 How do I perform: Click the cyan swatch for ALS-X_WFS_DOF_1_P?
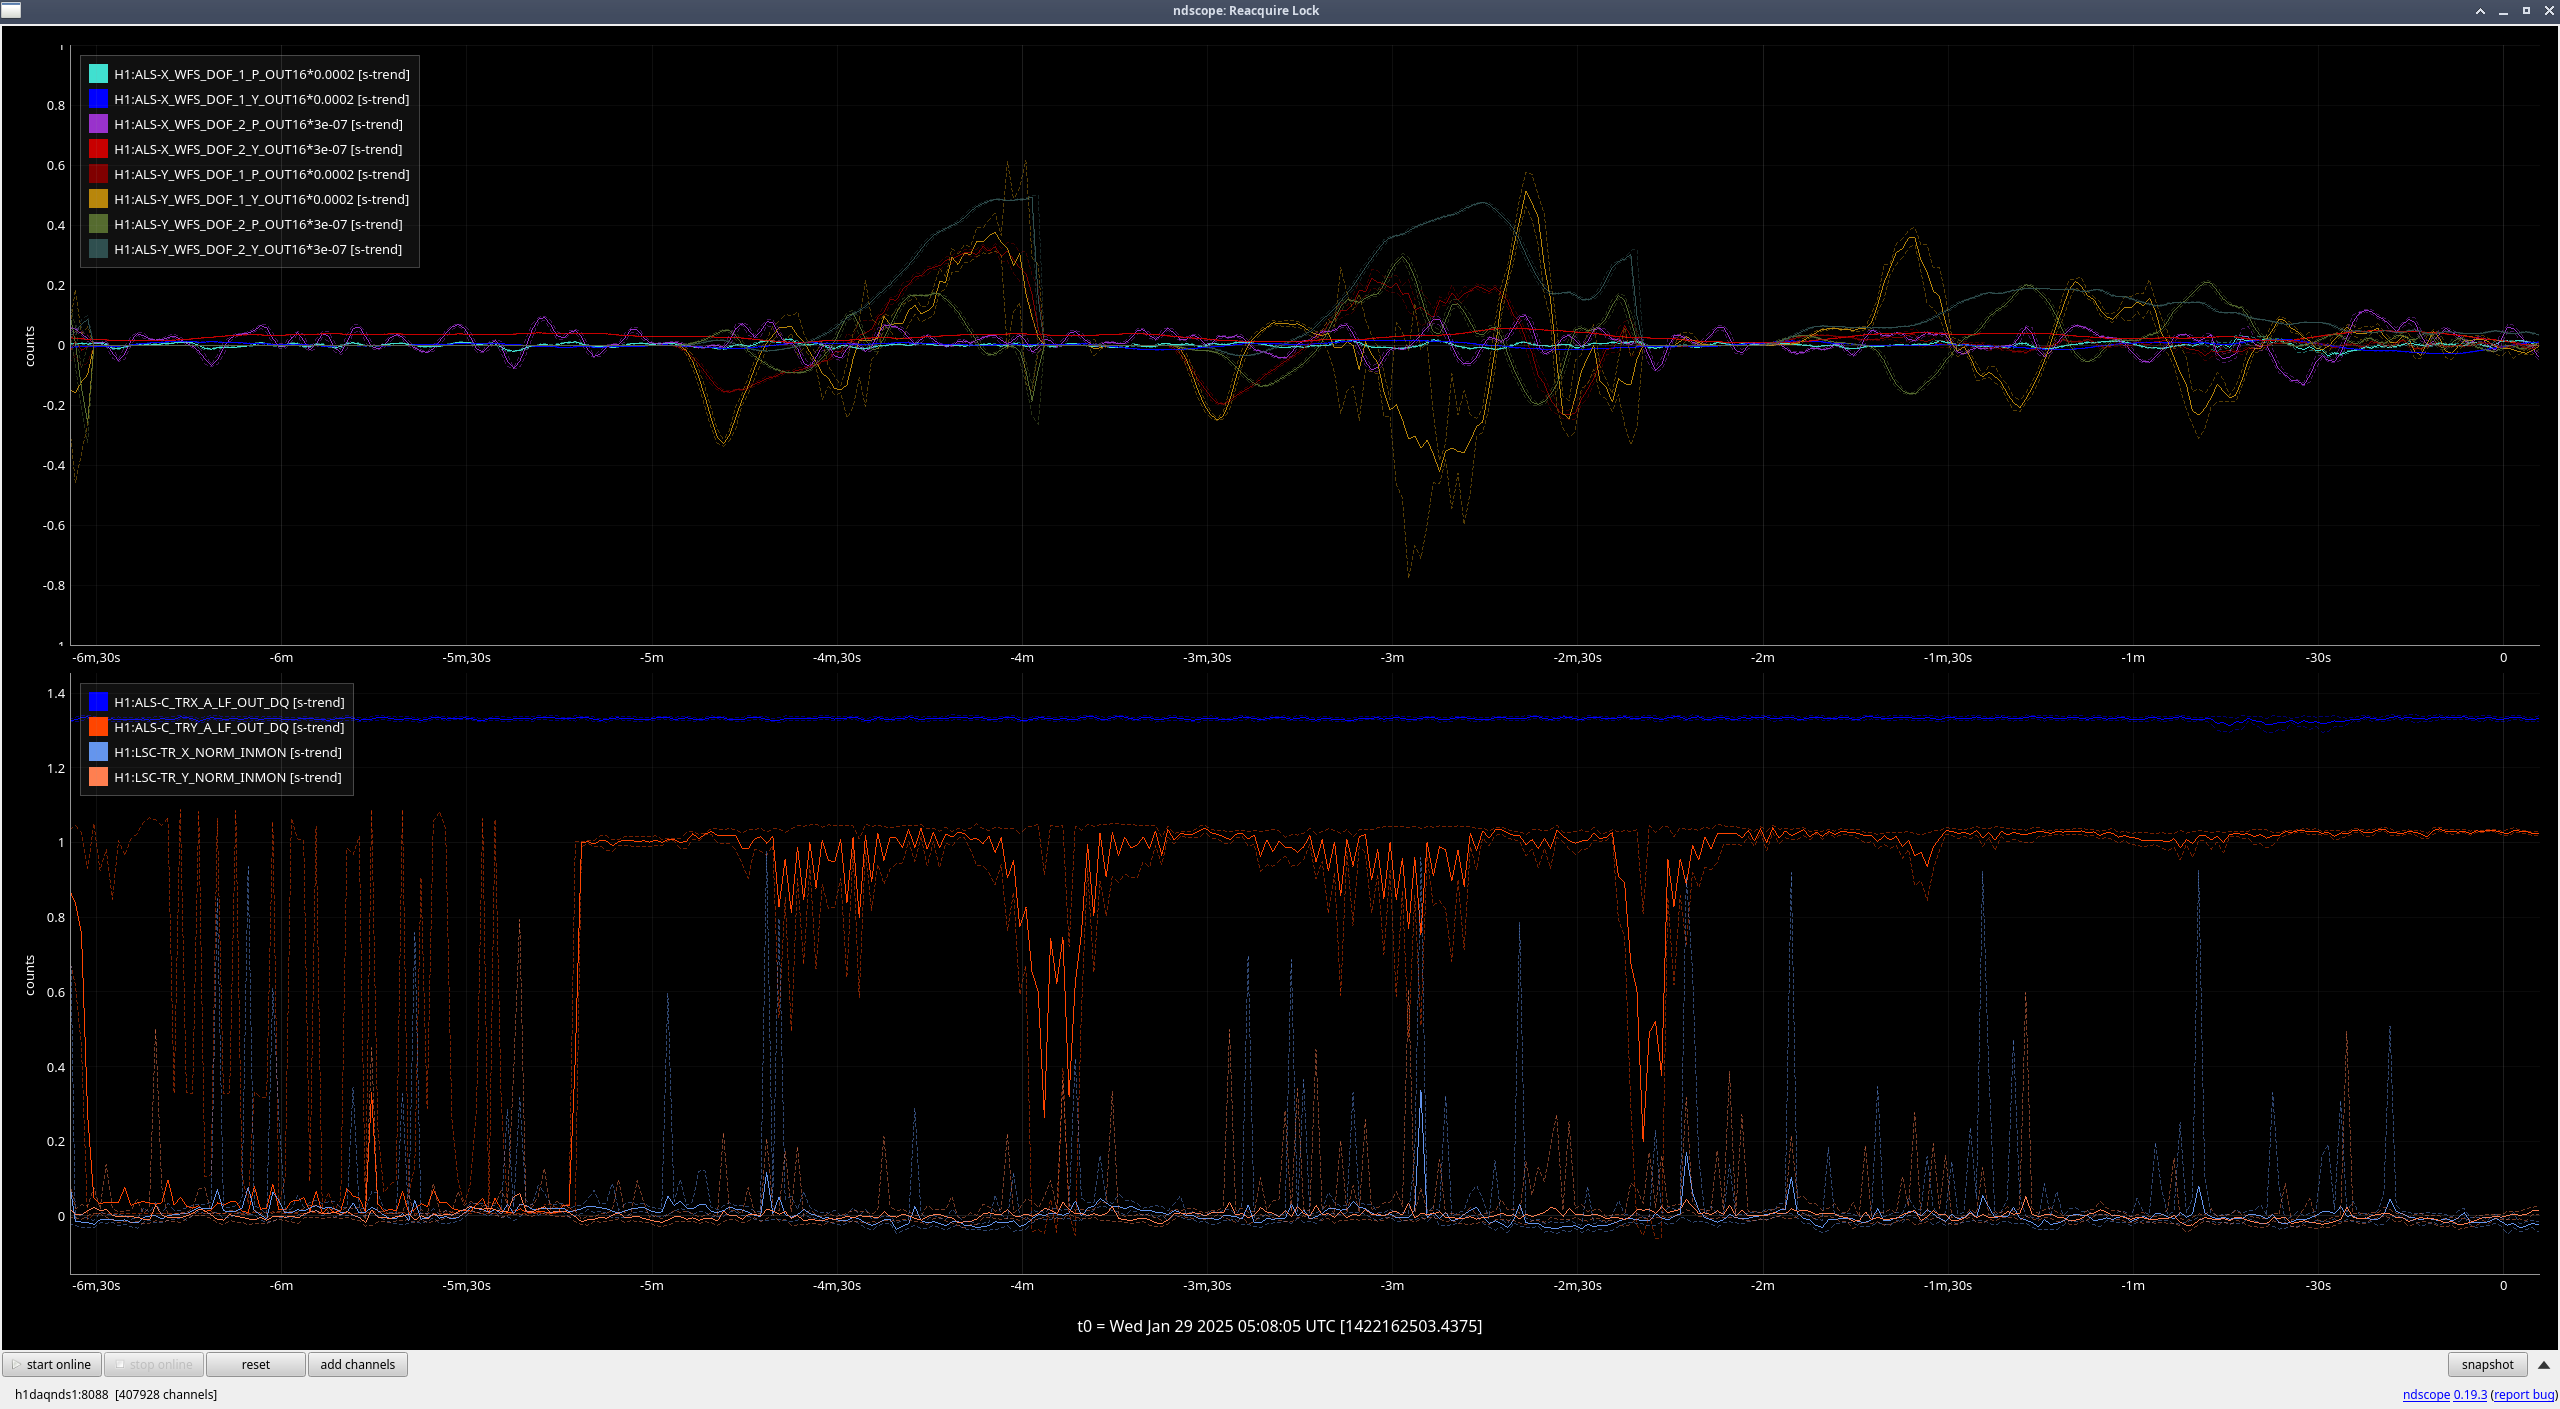(x=98, y=74)
